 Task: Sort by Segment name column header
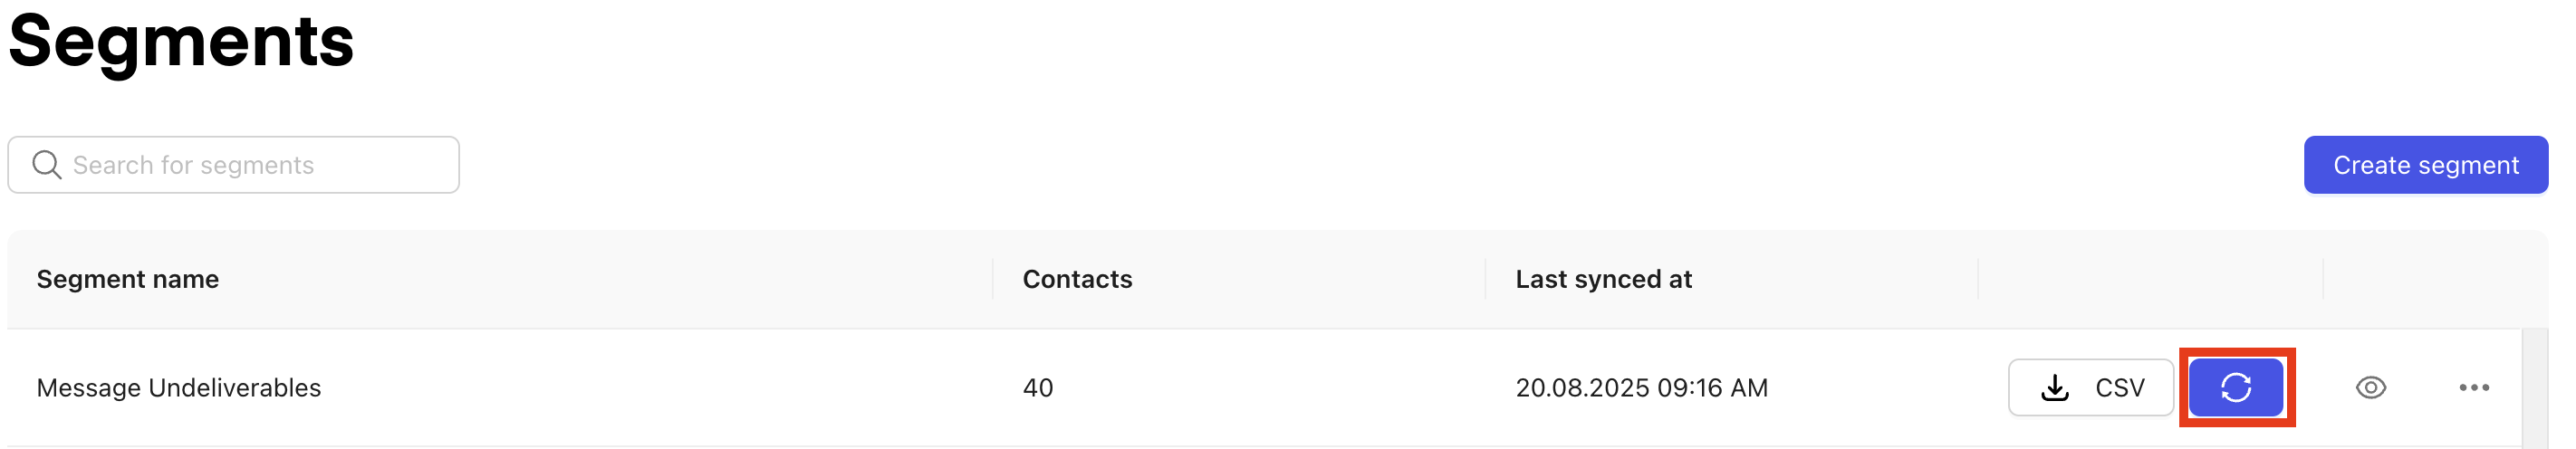[128, 279]
